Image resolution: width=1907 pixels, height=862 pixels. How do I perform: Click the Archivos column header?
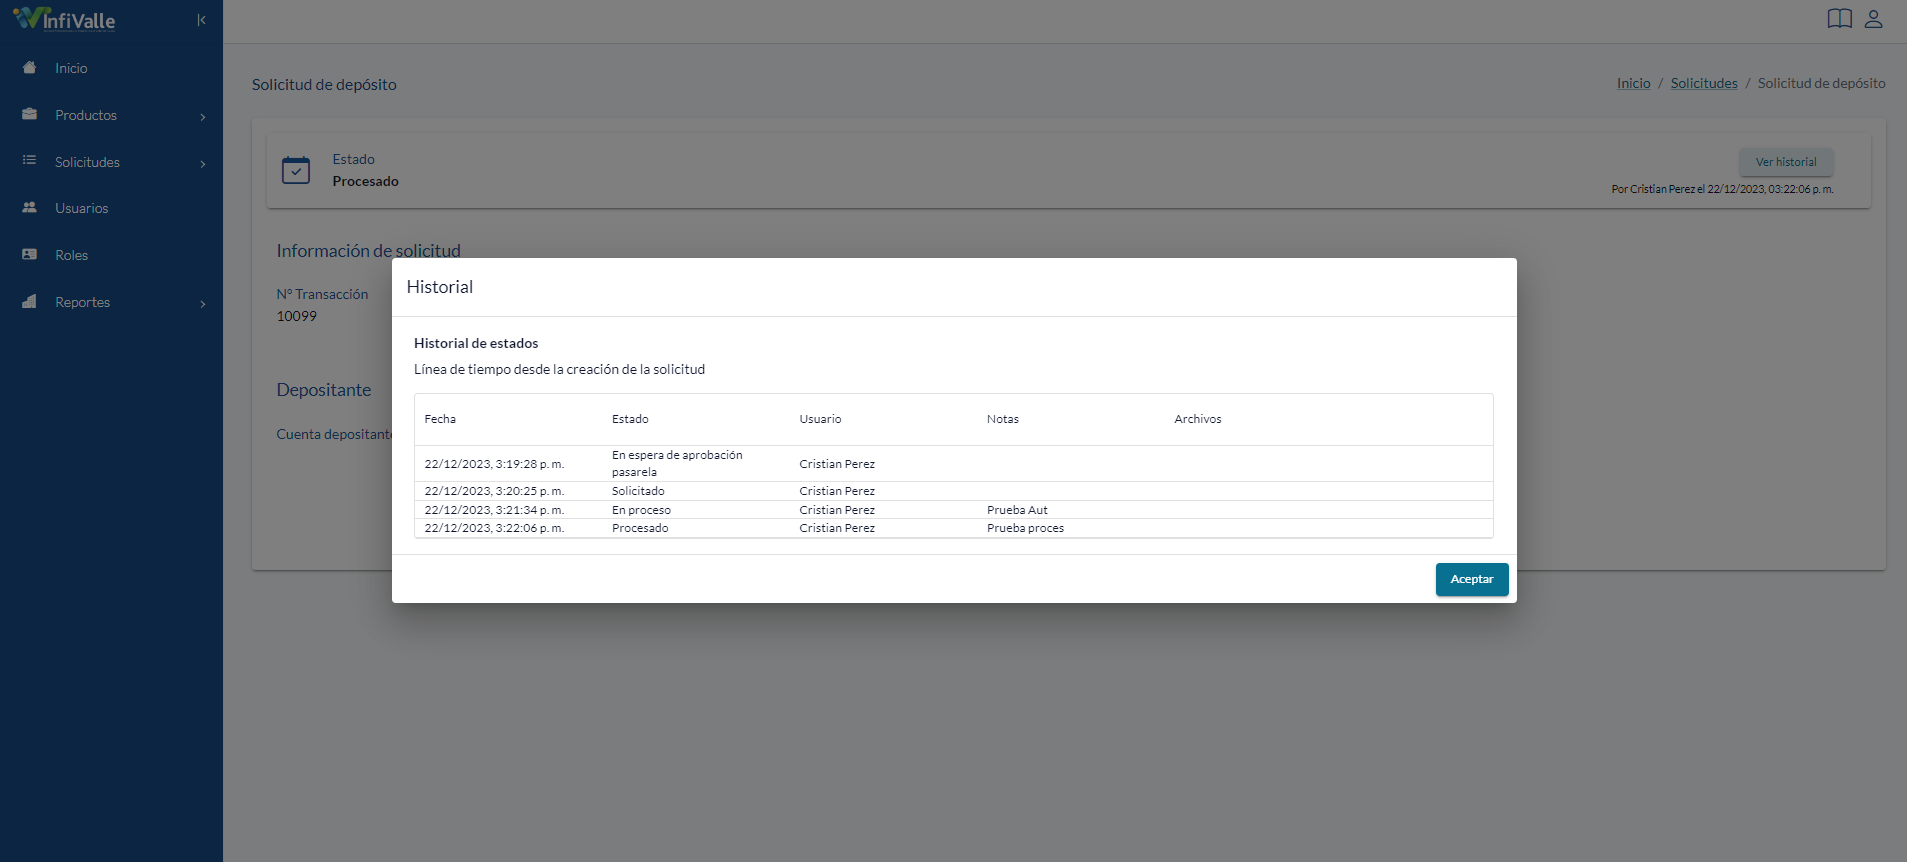pos(1198,419)
